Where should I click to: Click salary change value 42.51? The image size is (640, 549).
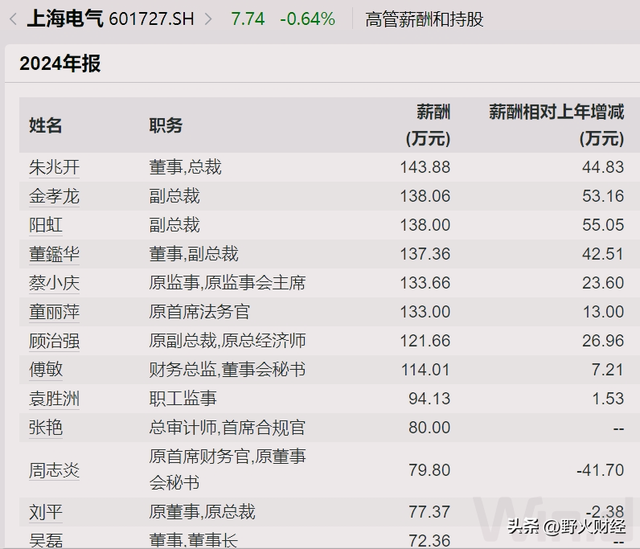(603, 254)
